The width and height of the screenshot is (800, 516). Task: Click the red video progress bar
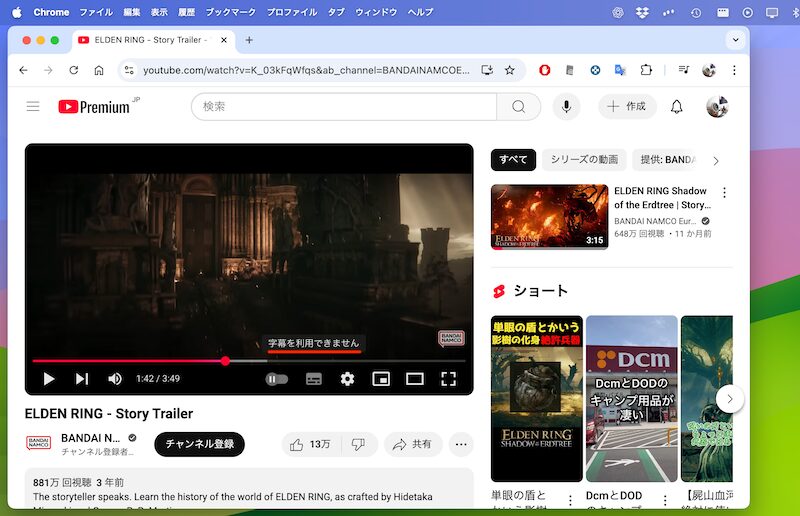[248, 361]
